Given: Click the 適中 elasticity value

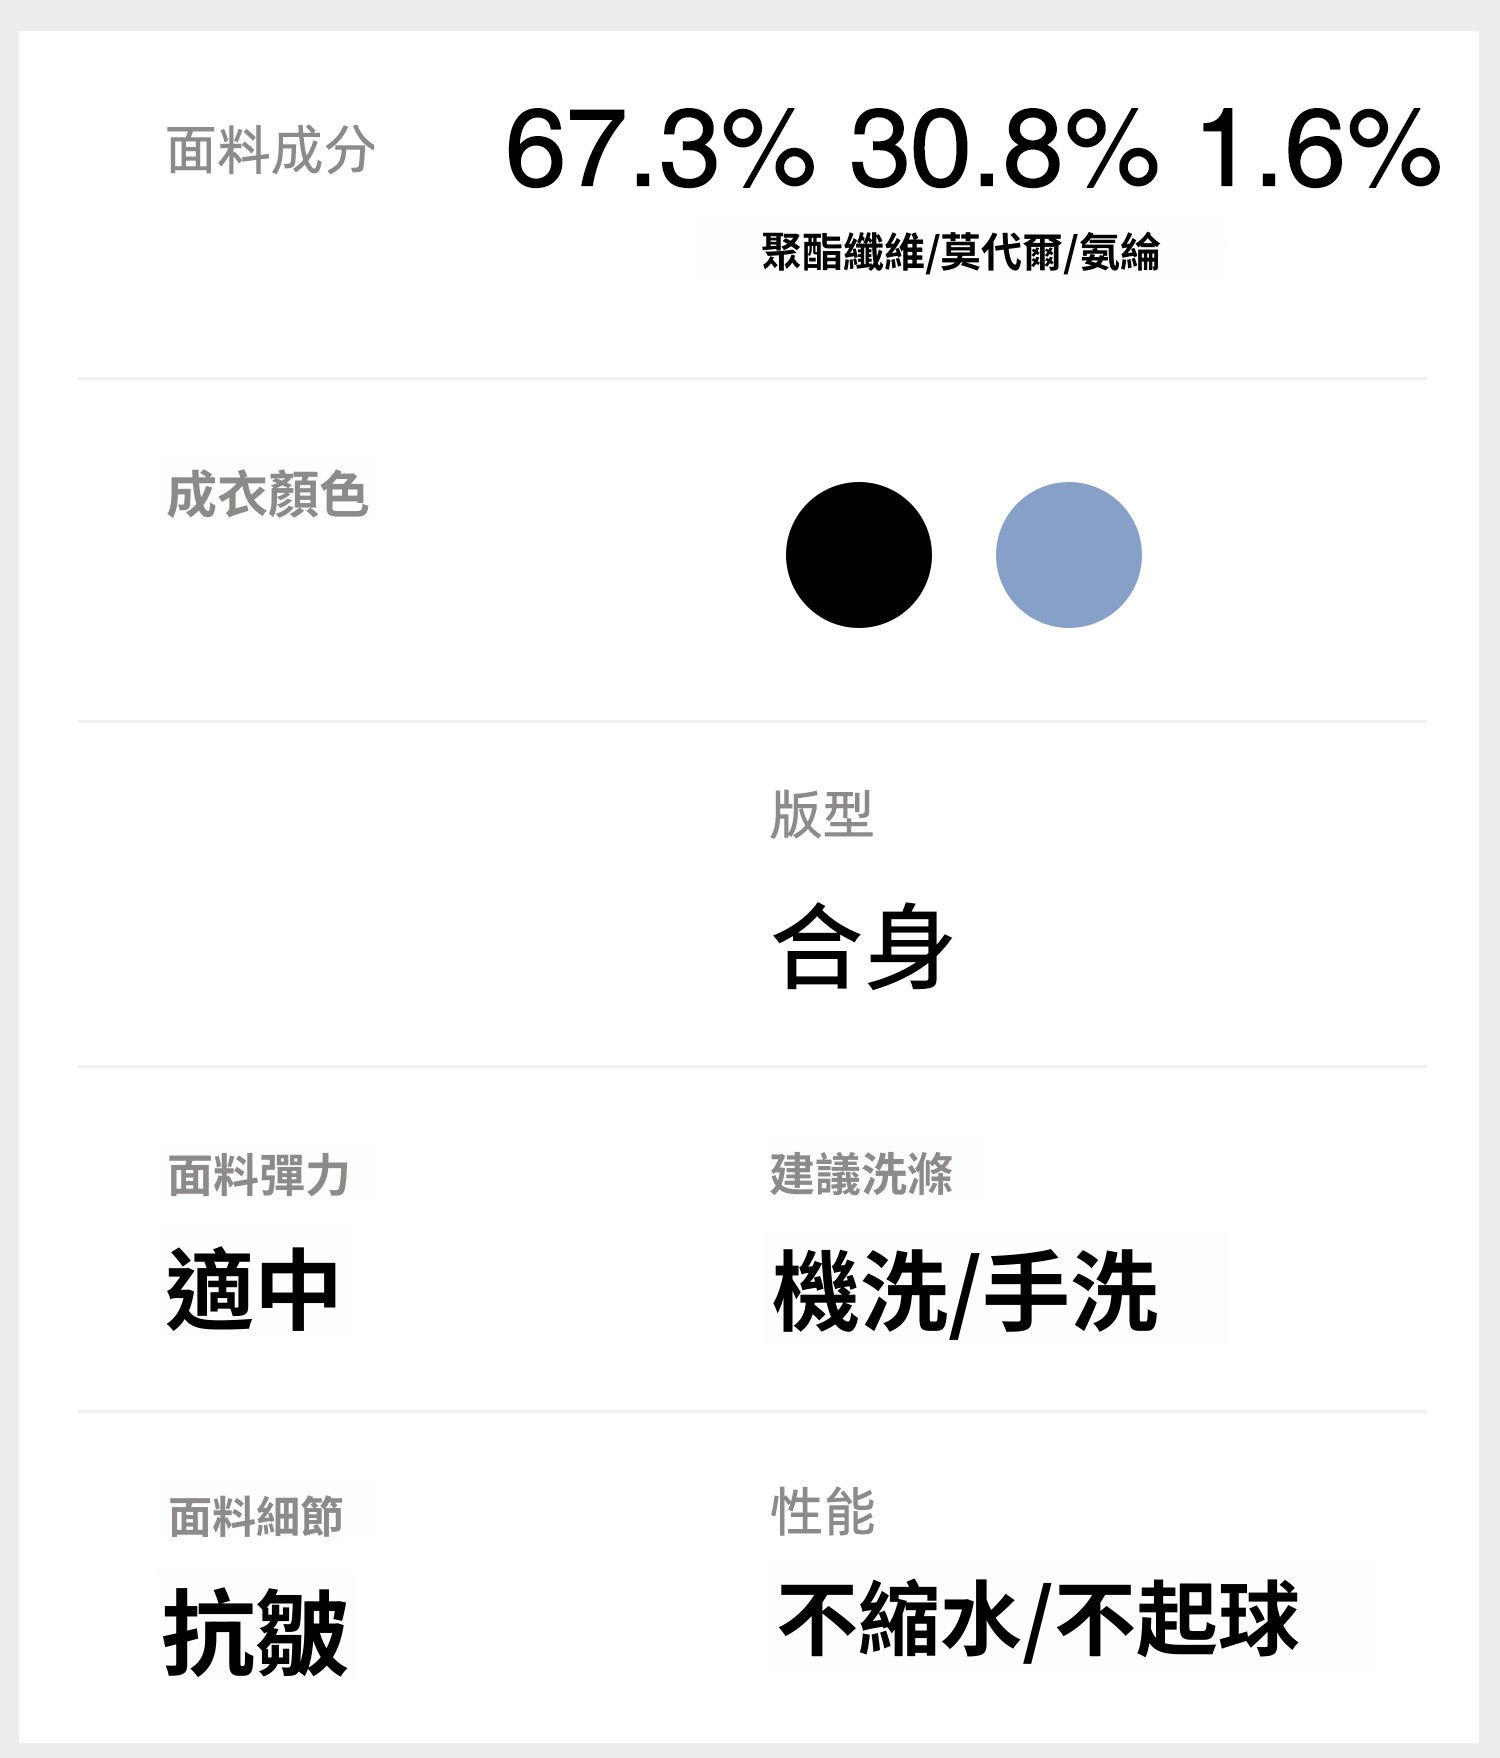Looking at the screenshot, I should click(252, 1290).
